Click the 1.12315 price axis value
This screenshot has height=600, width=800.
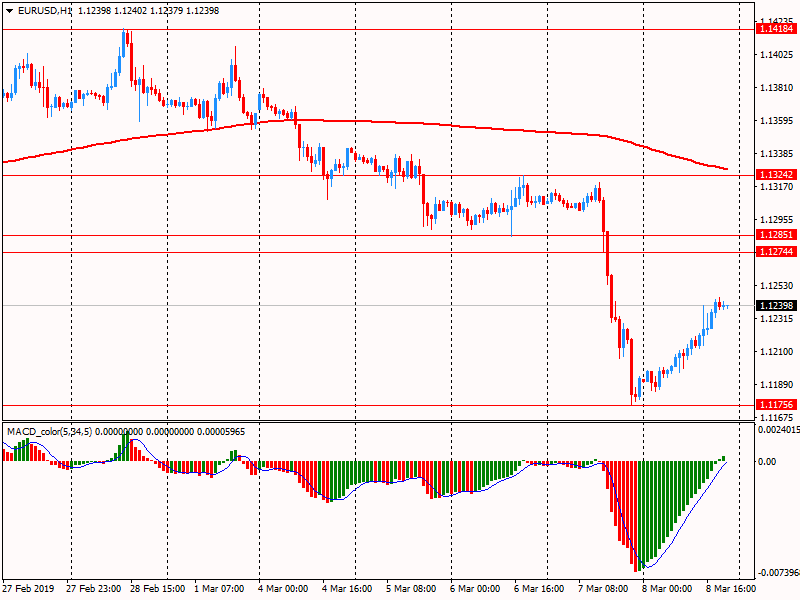pyautogui.click(x=777, y=319)
